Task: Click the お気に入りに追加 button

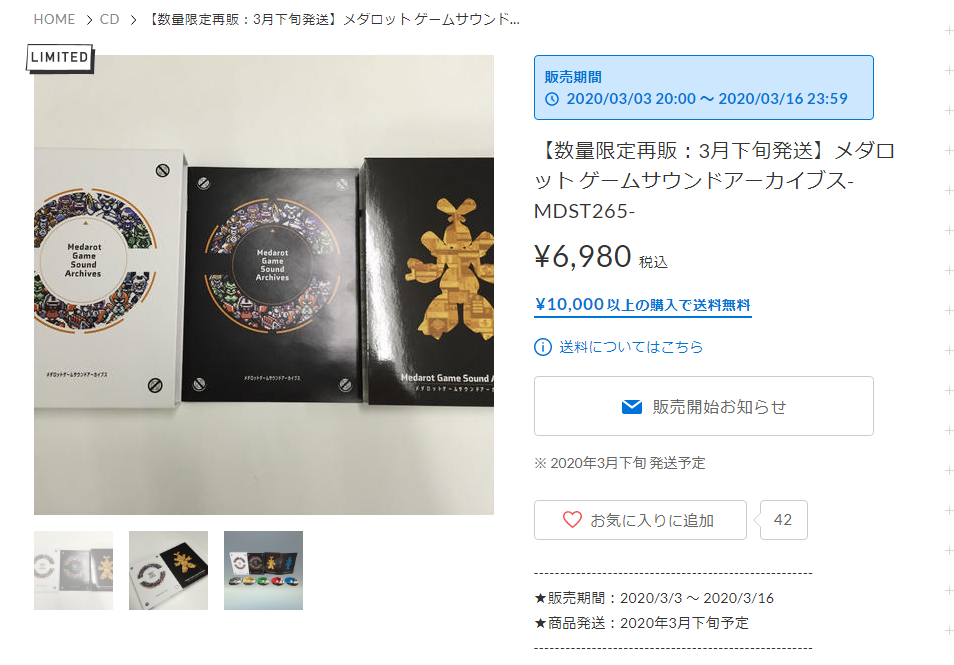Action: pyautogui.click(x=640, y=520)
